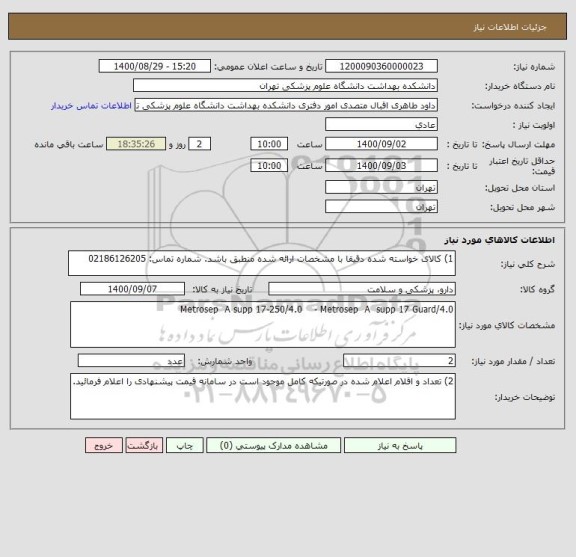Click the مشخصات کالای مورد نیاز label
Screen dimensions: 576x557
507,325
